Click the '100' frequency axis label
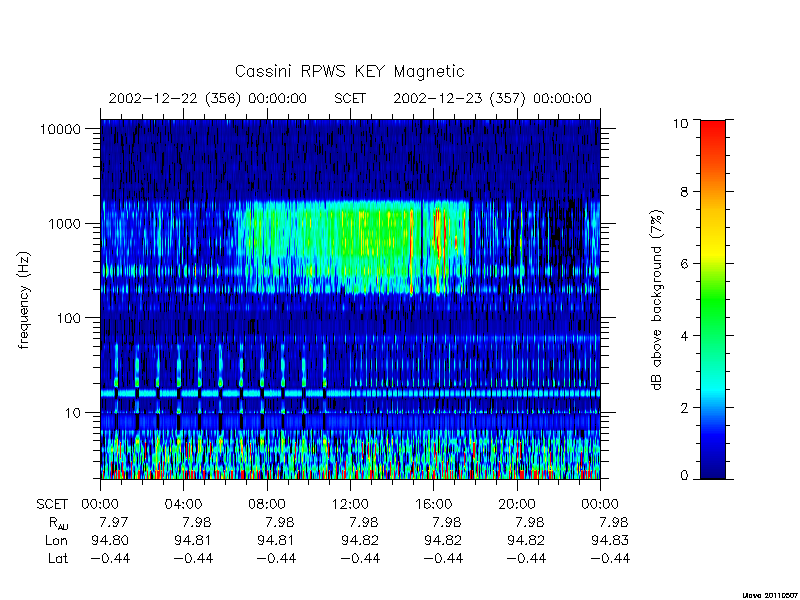 [69, 318]
